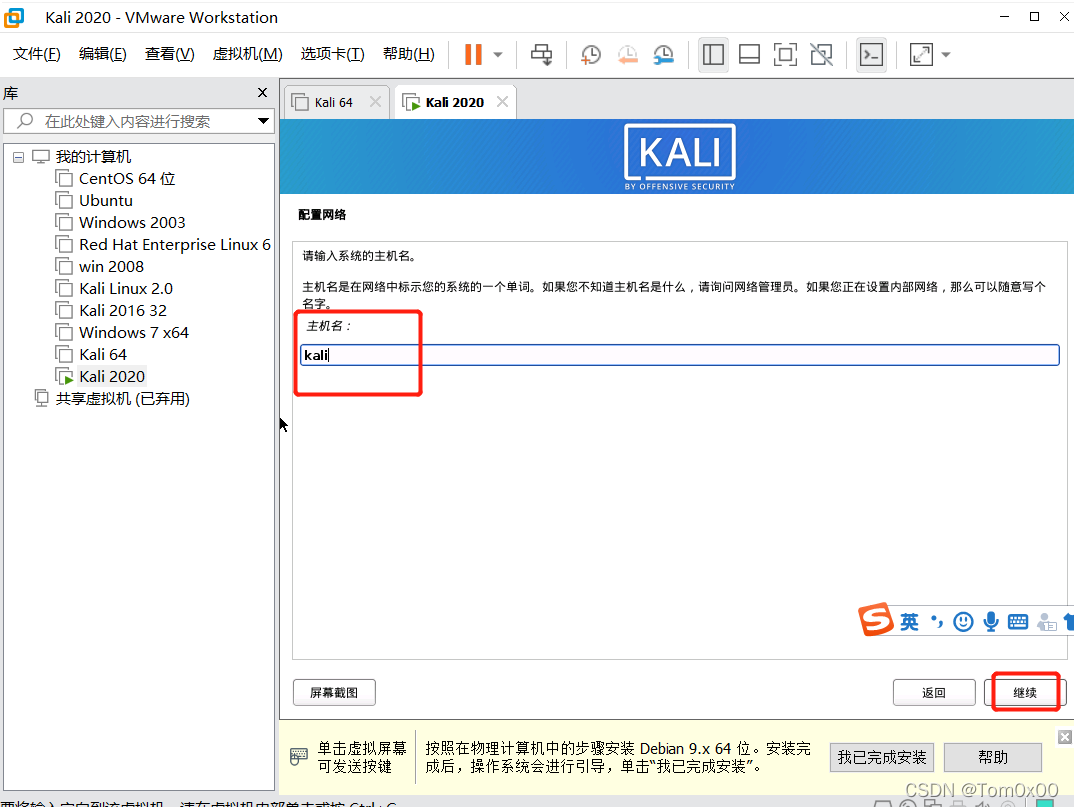
Task: Select Kali 2016 32 in library
Action: [123, 310]
